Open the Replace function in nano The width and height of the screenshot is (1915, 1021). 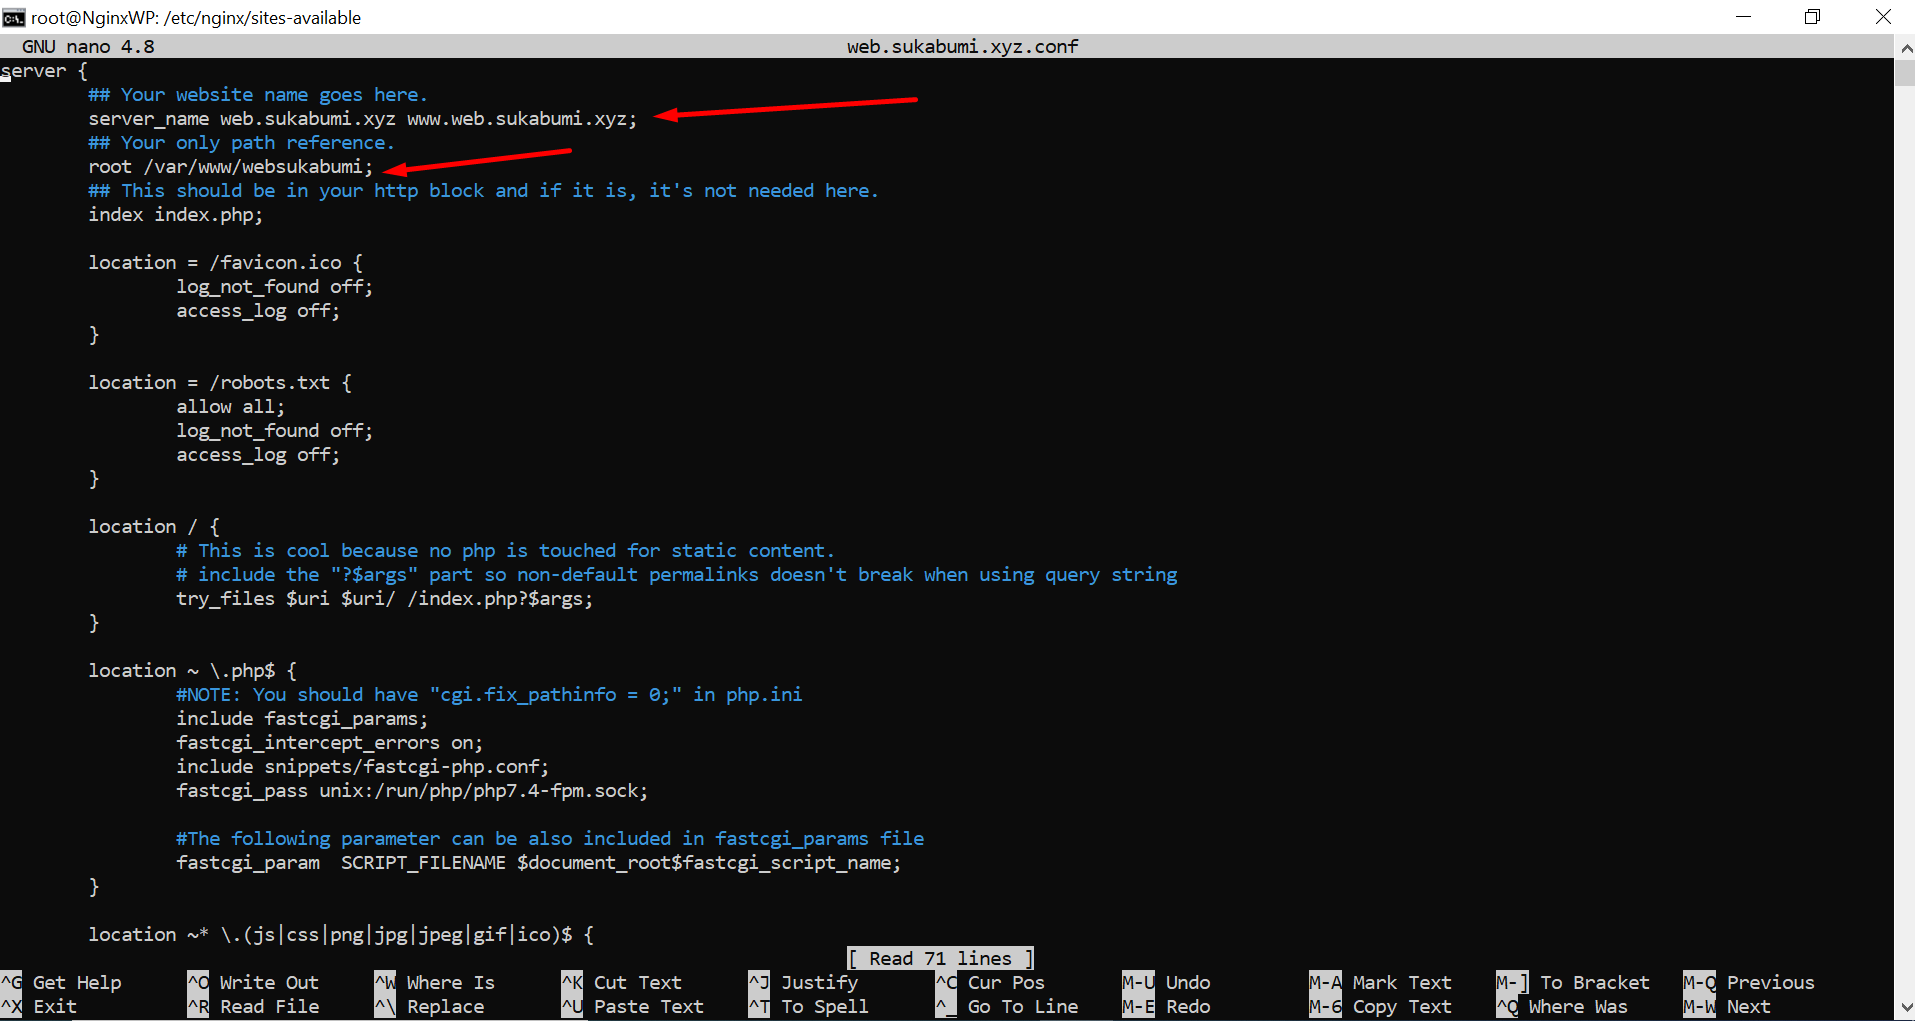445,1006
